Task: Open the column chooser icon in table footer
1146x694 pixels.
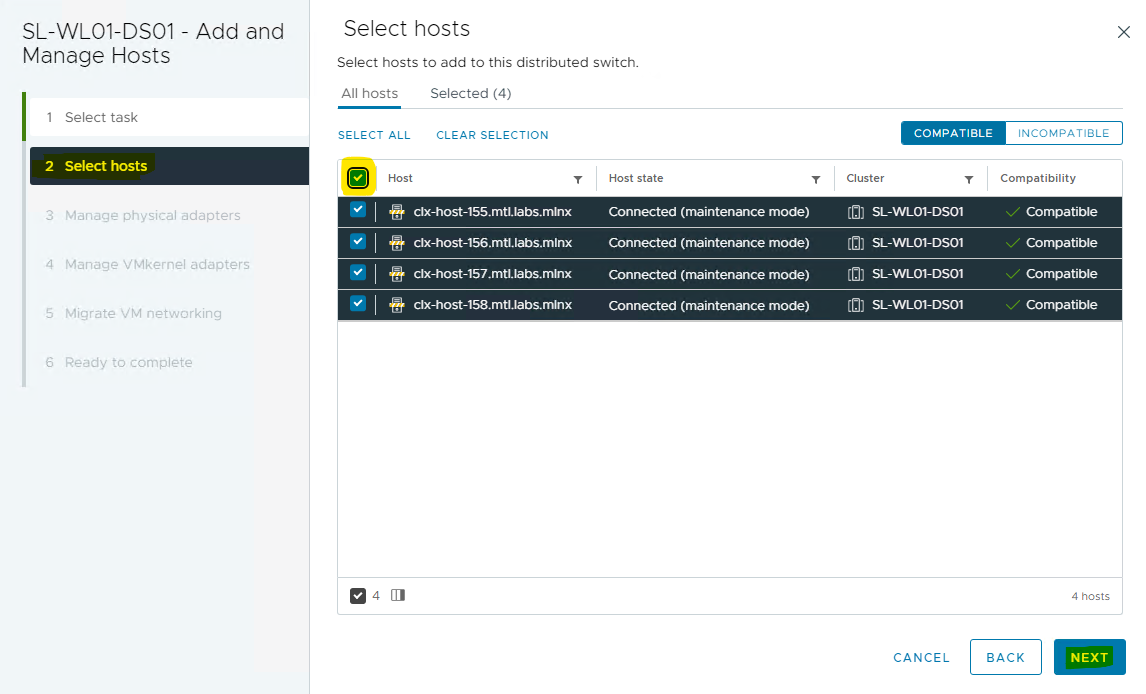Action: (398, 595)
